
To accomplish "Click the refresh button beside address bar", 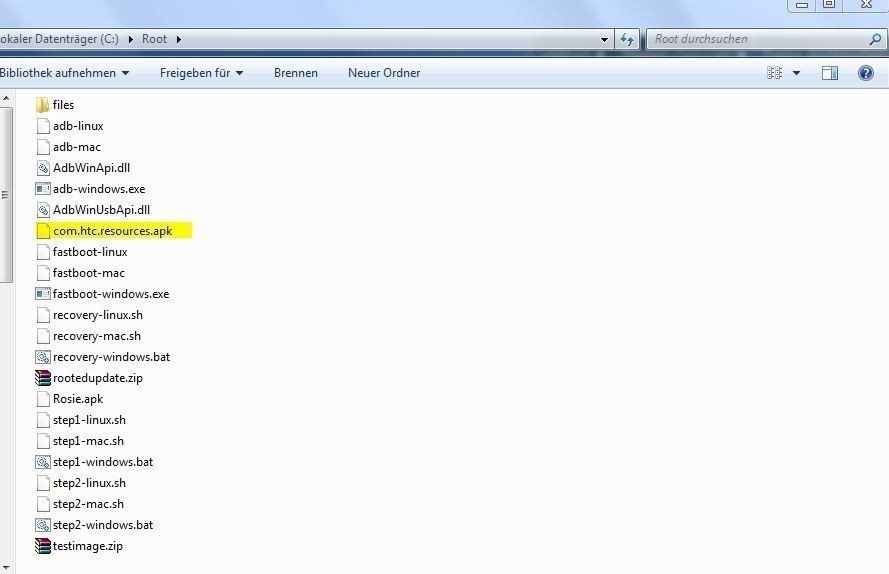I will 627,39.
